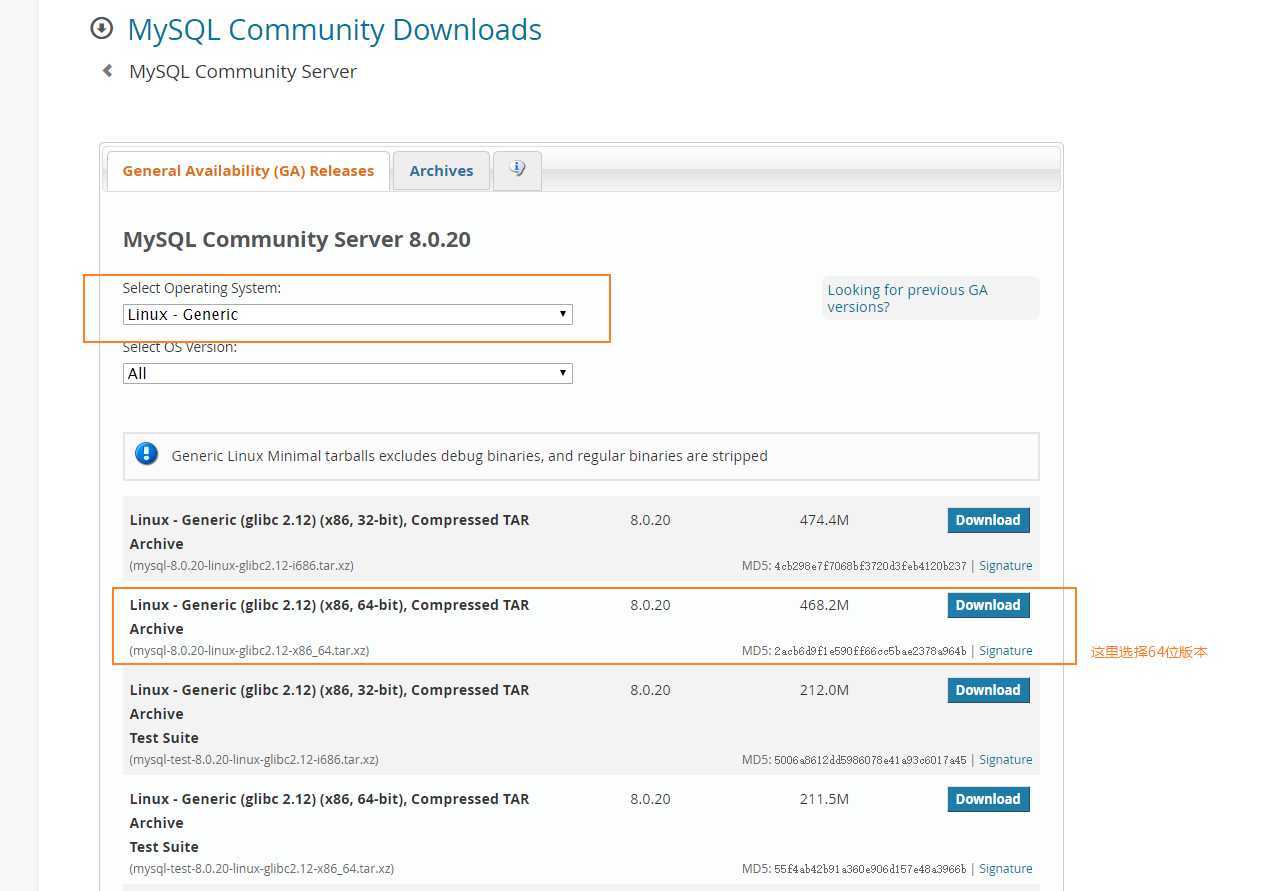Screen dimensions: 1273x891
Task: Click the "Select Operating System:" label
Action: (202, 288)
